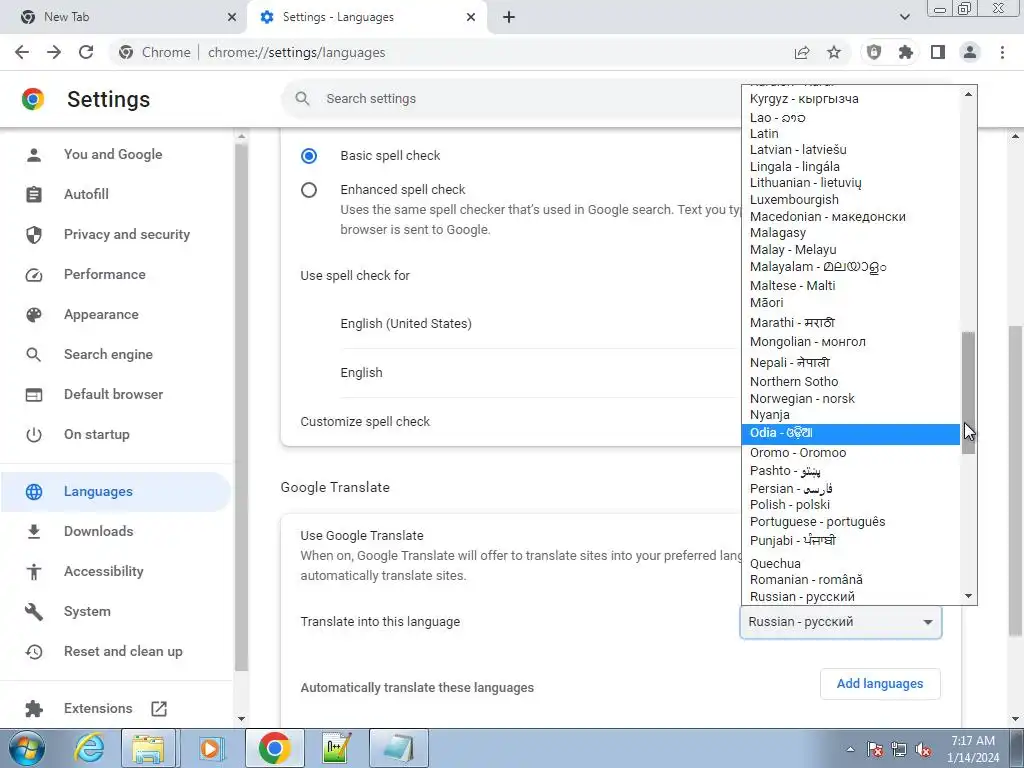The height and width of the screenshot is (768, 1024).
Task: Open Extensions link in sidebar
Action: pyautogui.click(x=98, y=709)
